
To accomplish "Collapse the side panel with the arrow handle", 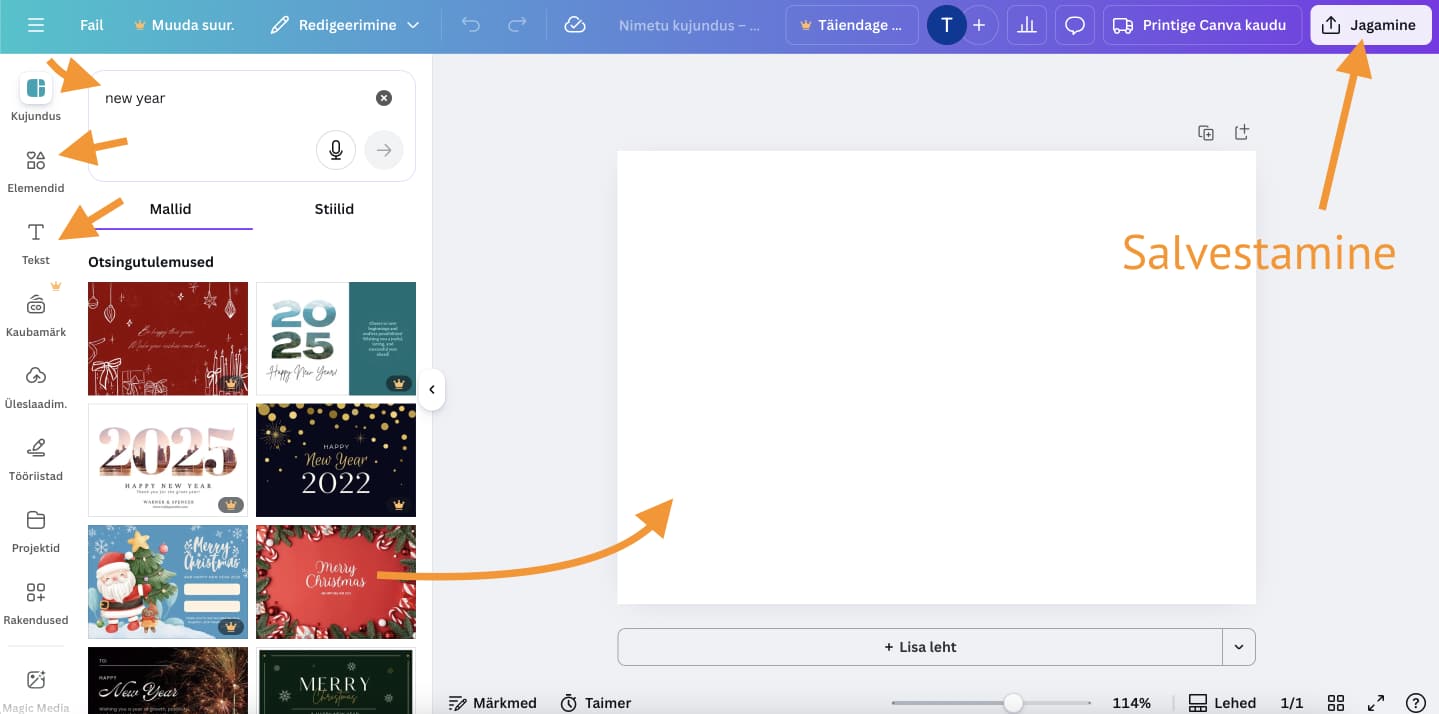I will tap(432, 390).
